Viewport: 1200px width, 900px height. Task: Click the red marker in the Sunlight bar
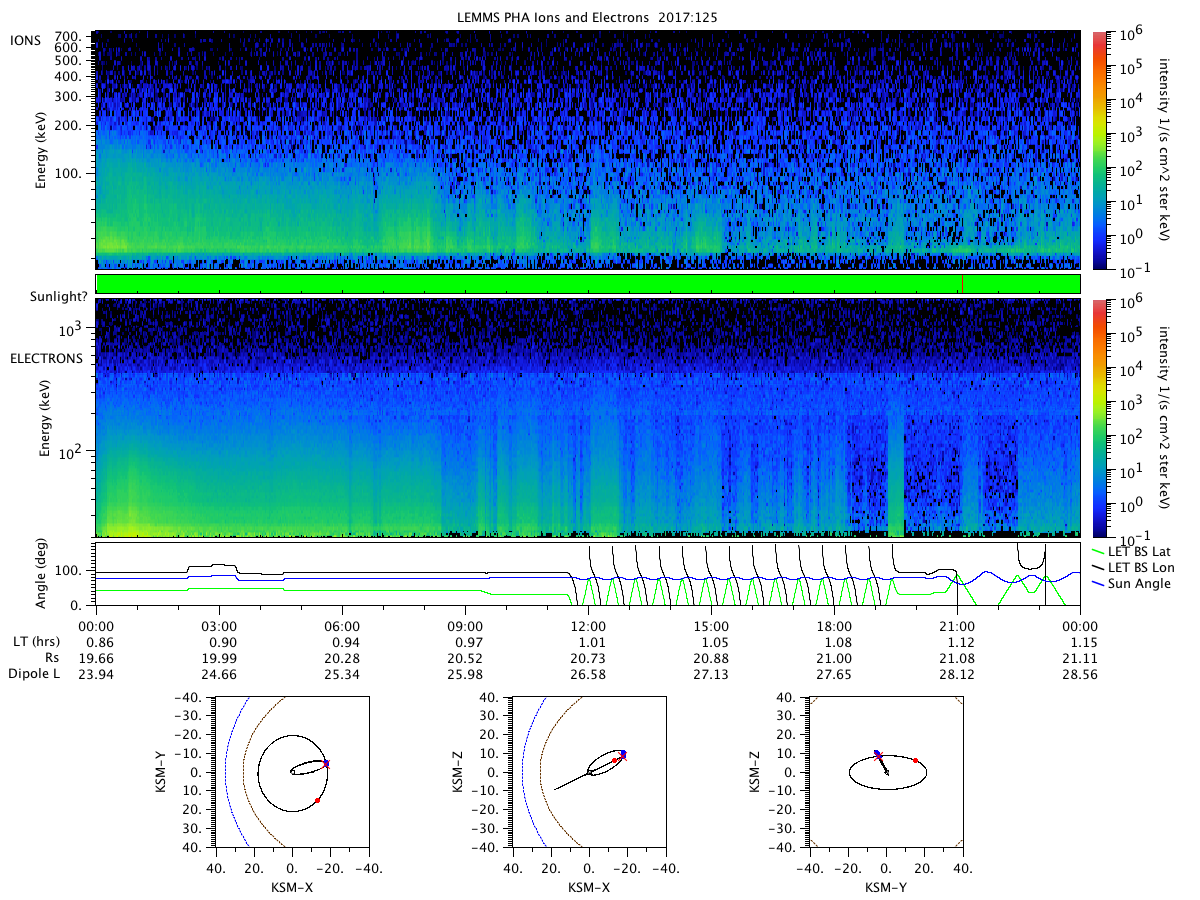pyautogui.click(x=962, y=284)
